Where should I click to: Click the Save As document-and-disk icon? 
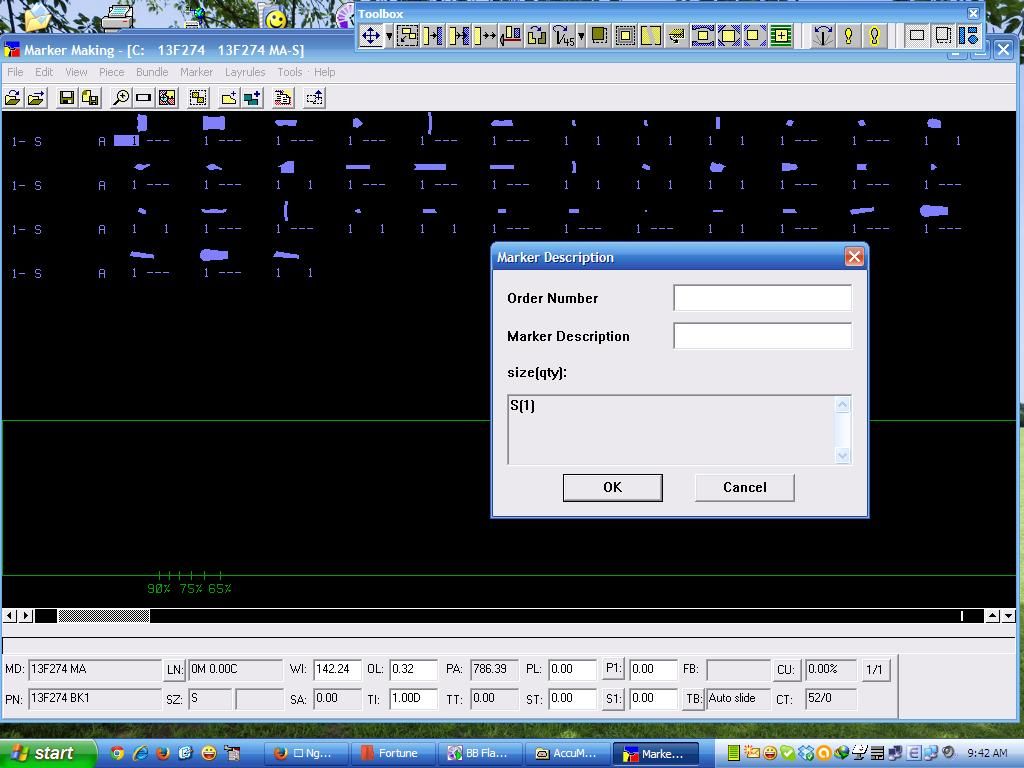[x=89, y=98]
